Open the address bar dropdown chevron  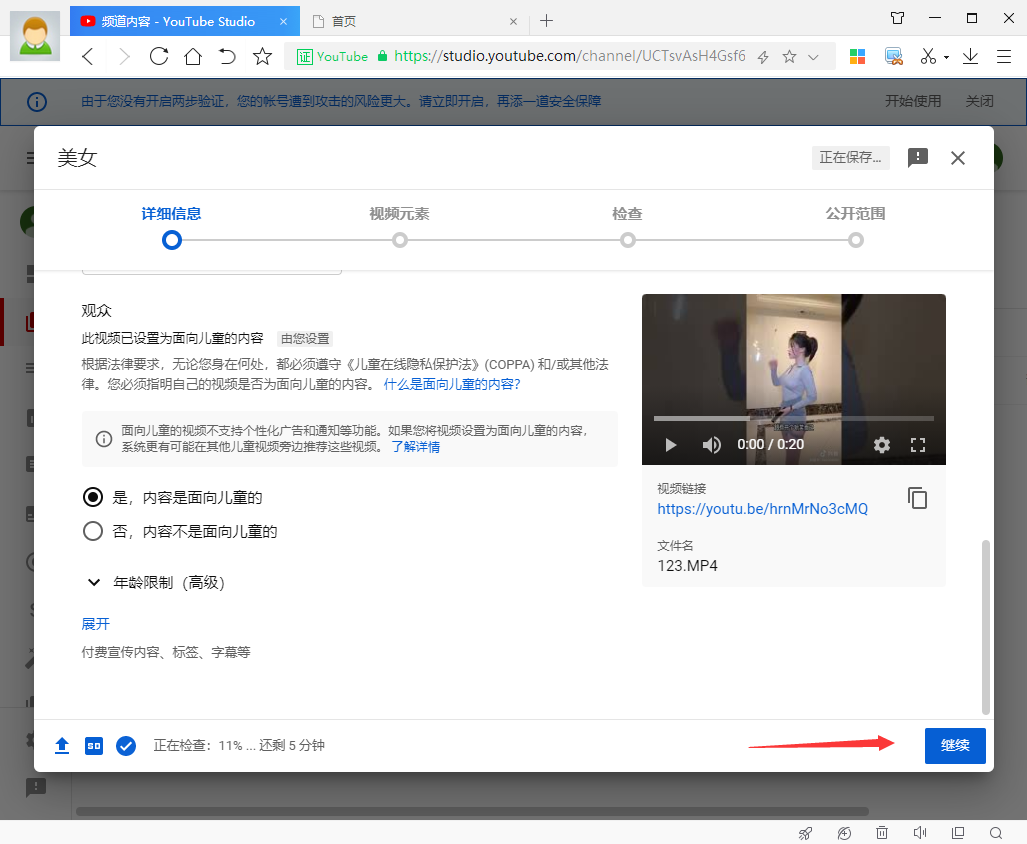click(813, 57)
